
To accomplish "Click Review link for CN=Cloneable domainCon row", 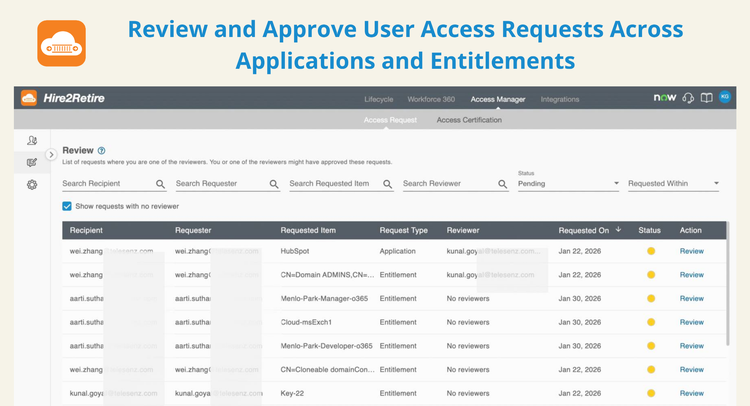I will point(692,370).
